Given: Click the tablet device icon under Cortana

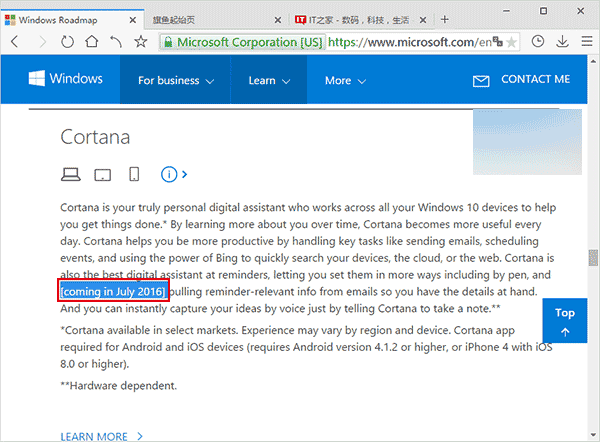Looking at the screenshot, I should click(x=103, y=175).
